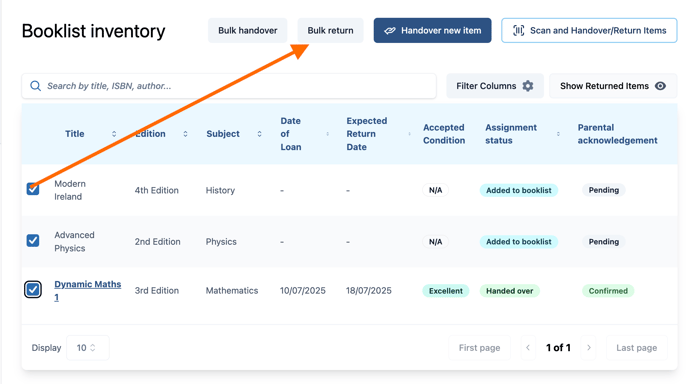
Task: Open the Dynamic Maths 1 link
Action: click(87, 291)
